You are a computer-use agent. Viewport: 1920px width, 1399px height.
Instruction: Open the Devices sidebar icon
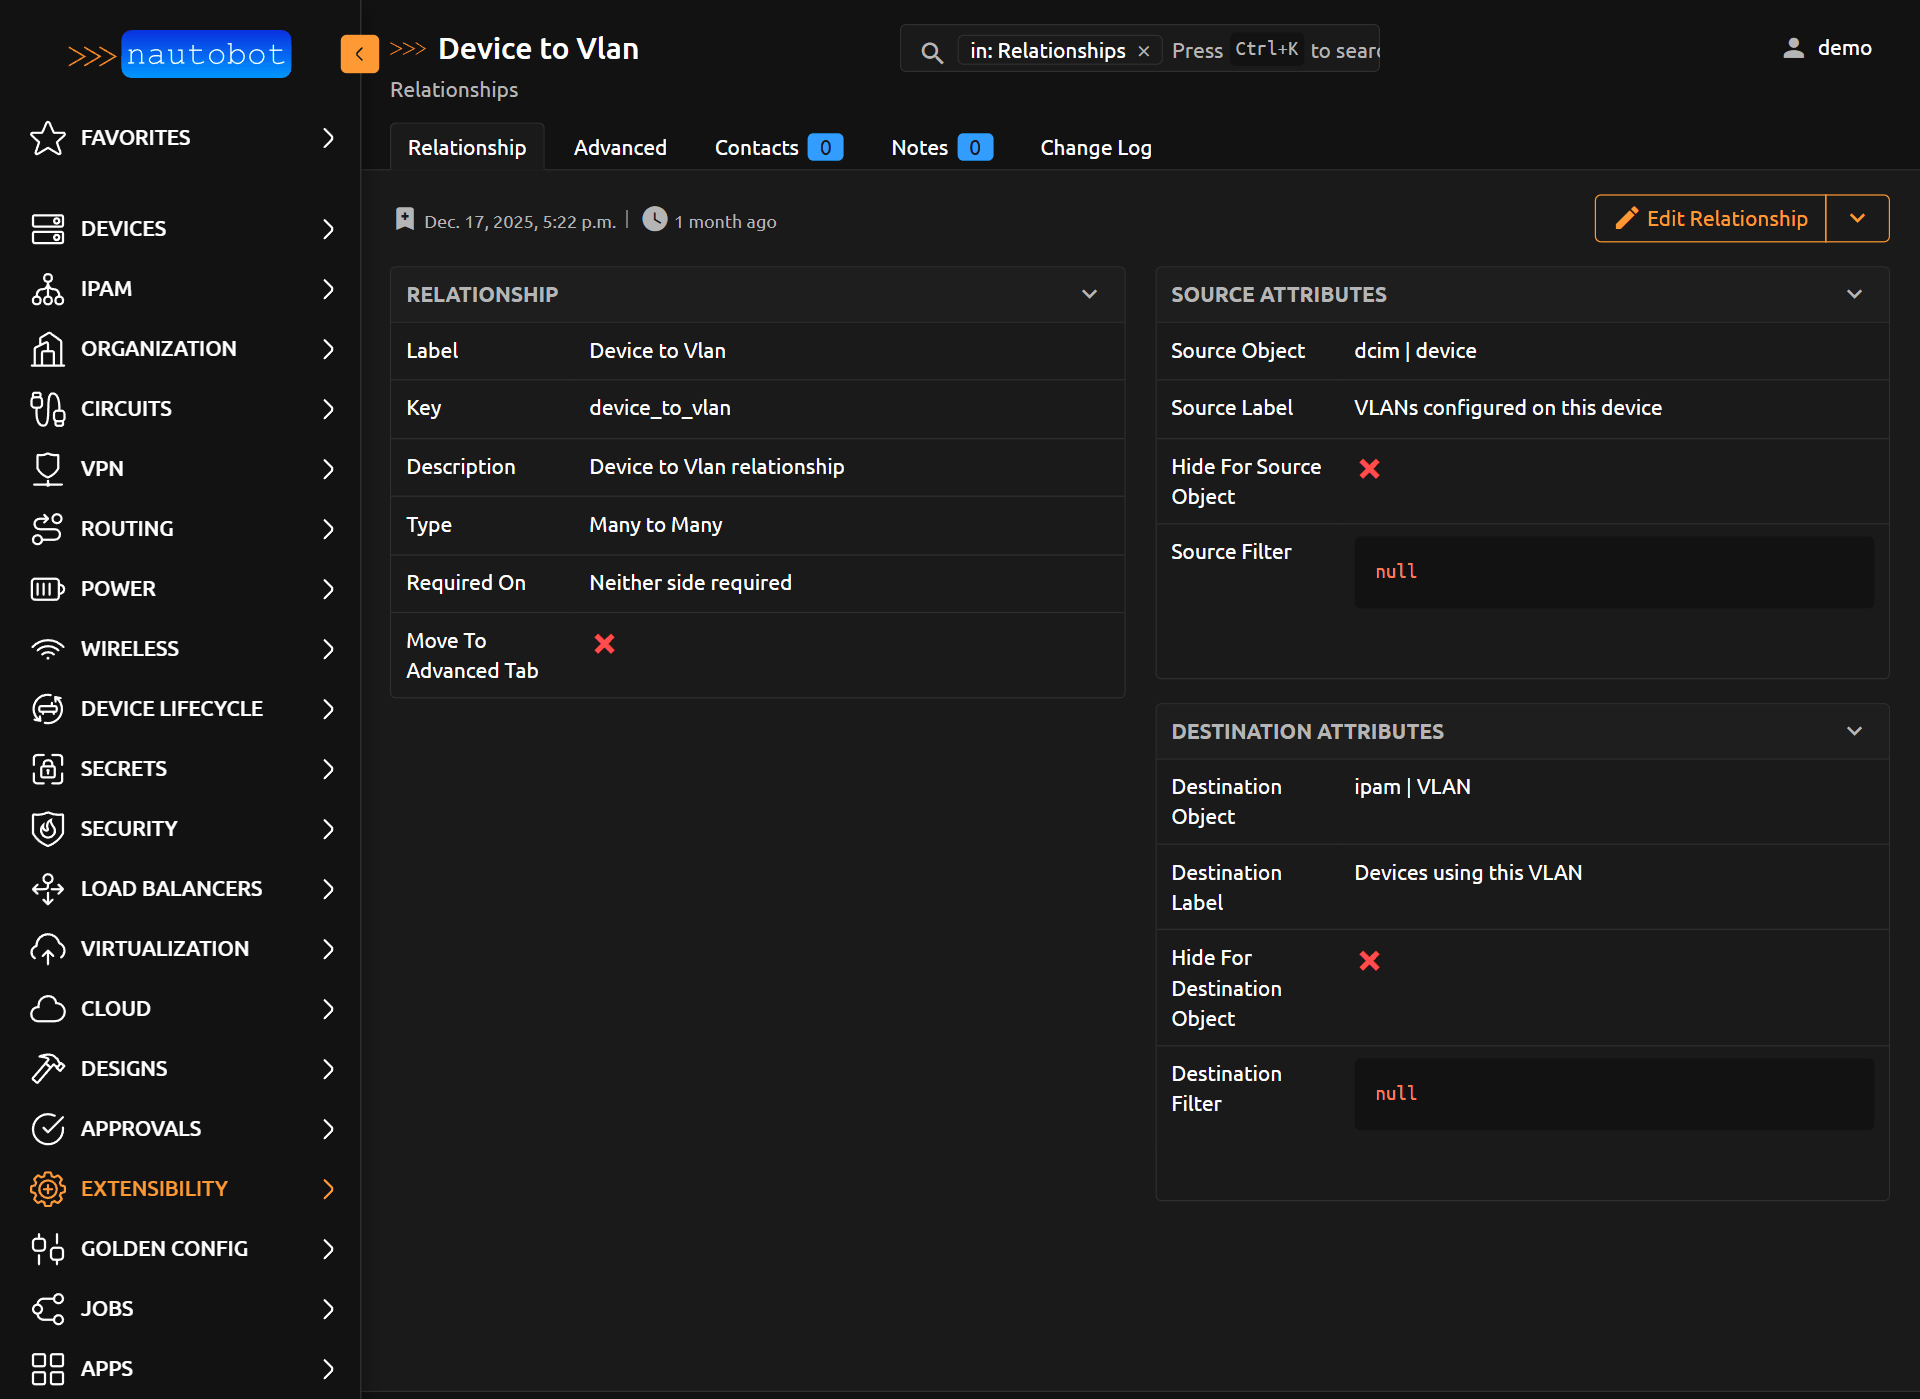(47, 229)
